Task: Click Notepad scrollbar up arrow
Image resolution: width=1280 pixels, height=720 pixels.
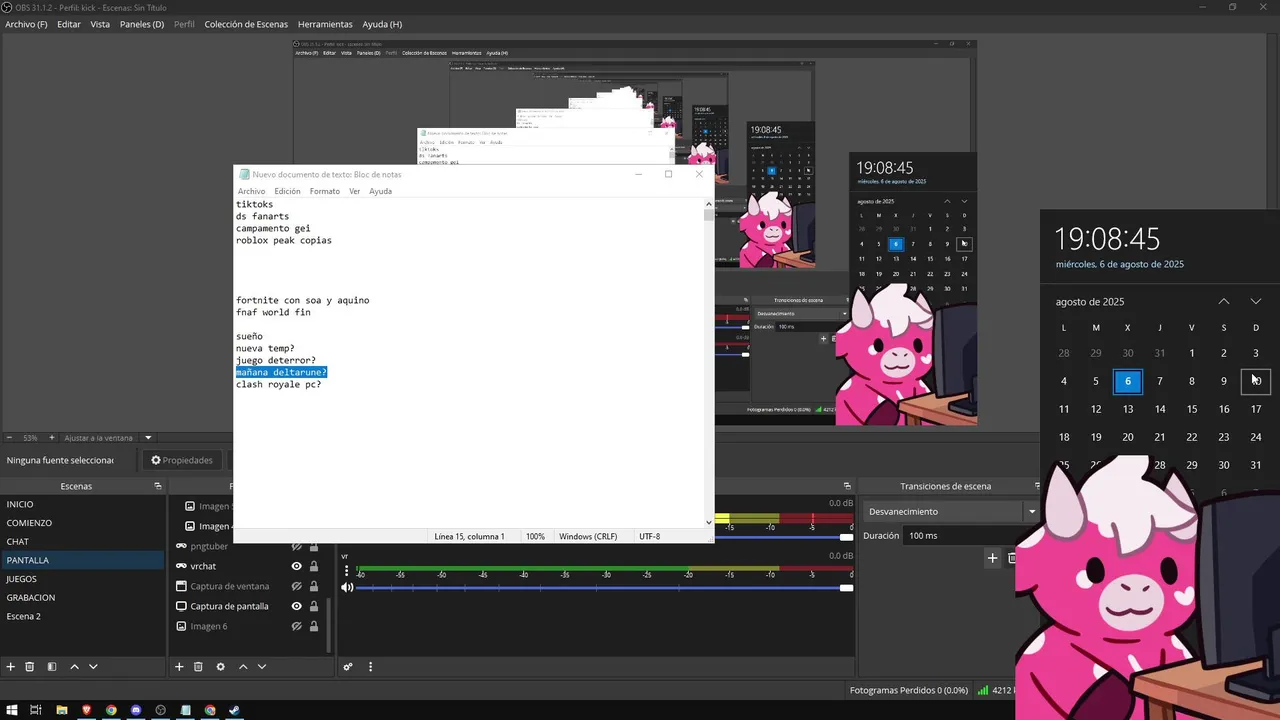Action: click(709, 203)
